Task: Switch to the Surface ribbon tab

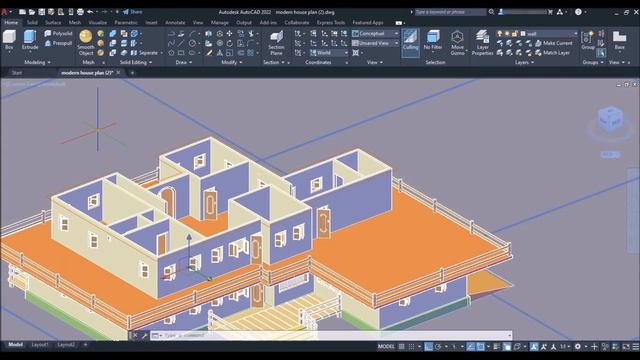Action: [x=53, y=22]
